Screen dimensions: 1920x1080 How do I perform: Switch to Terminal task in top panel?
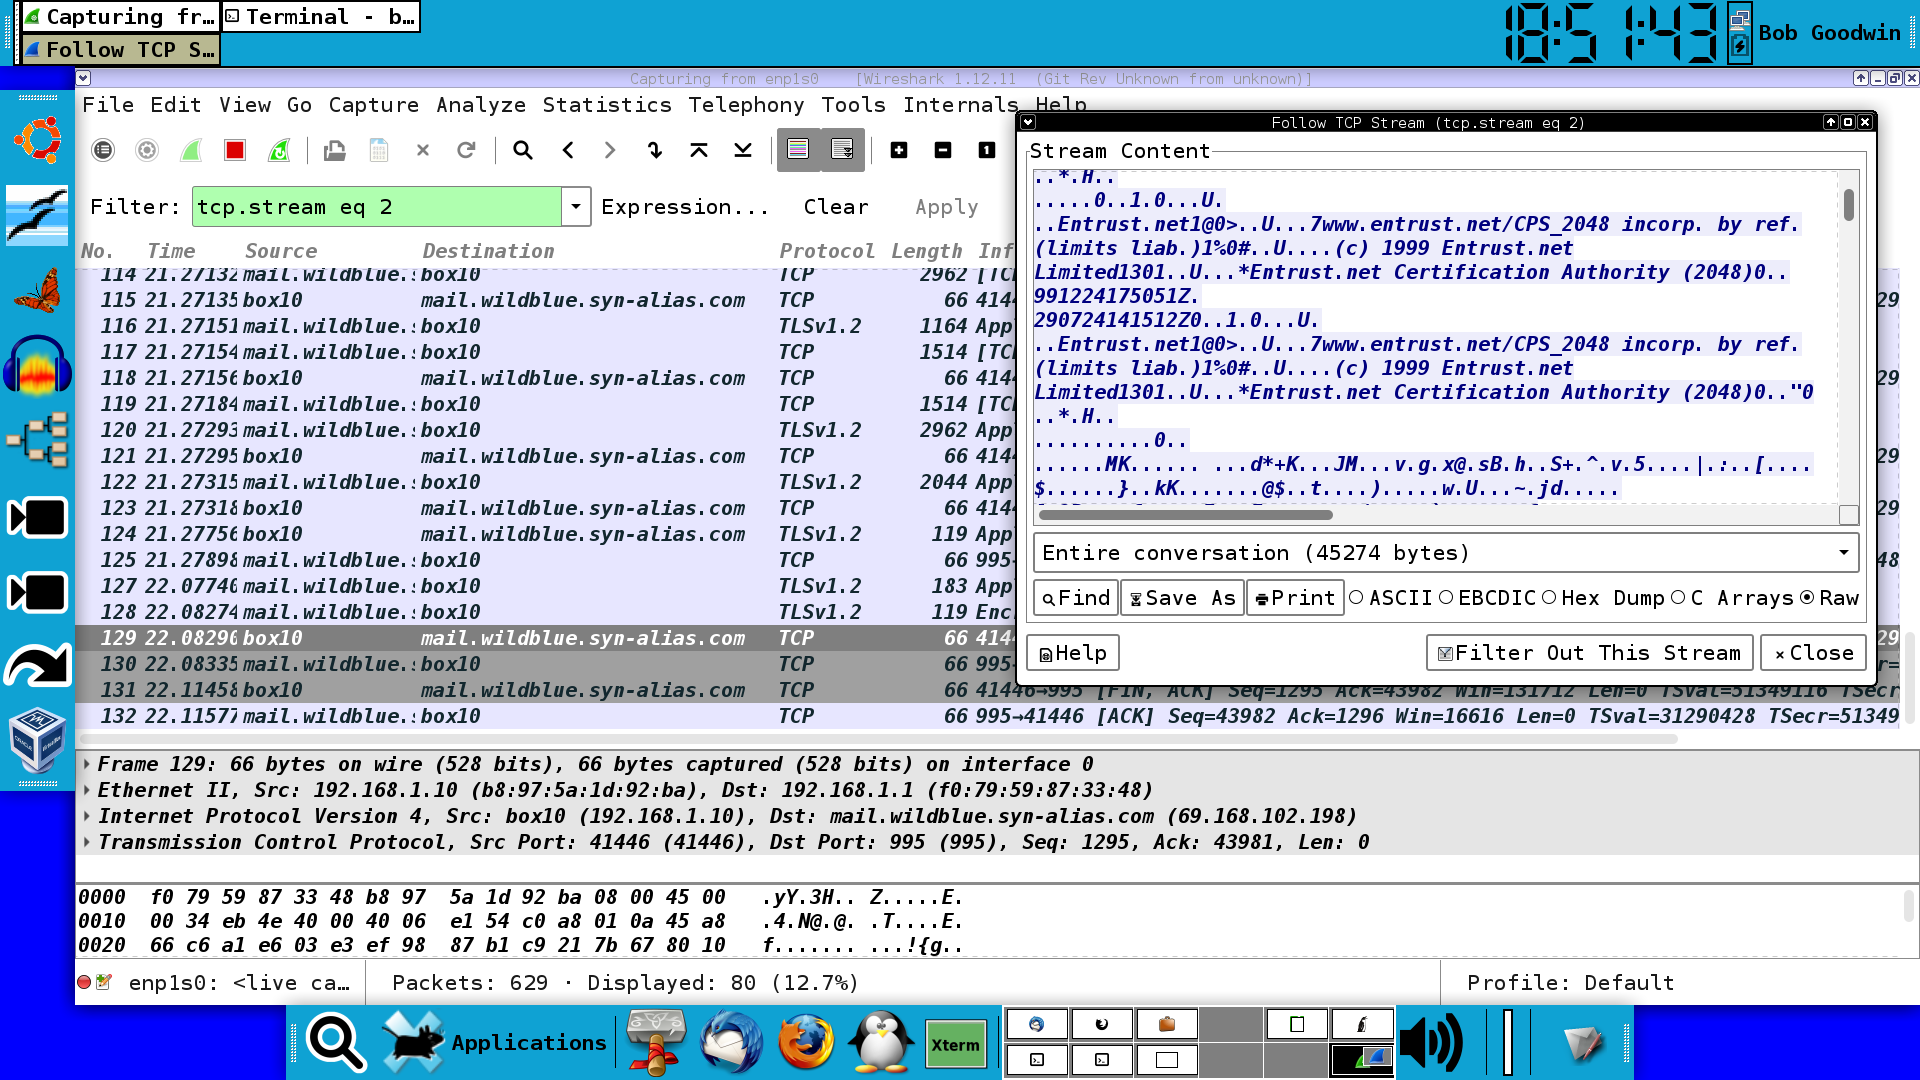[x=320, y=17]
